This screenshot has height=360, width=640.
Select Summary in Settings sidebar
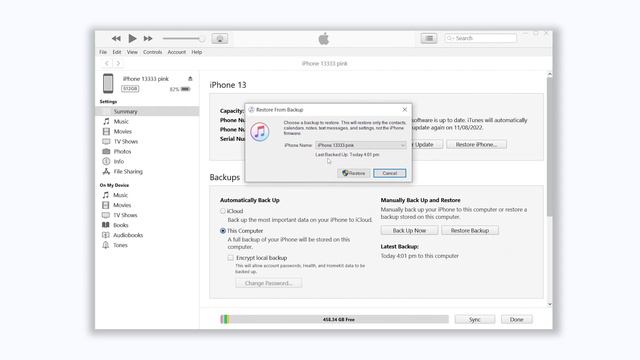click(x=147, y=111)
